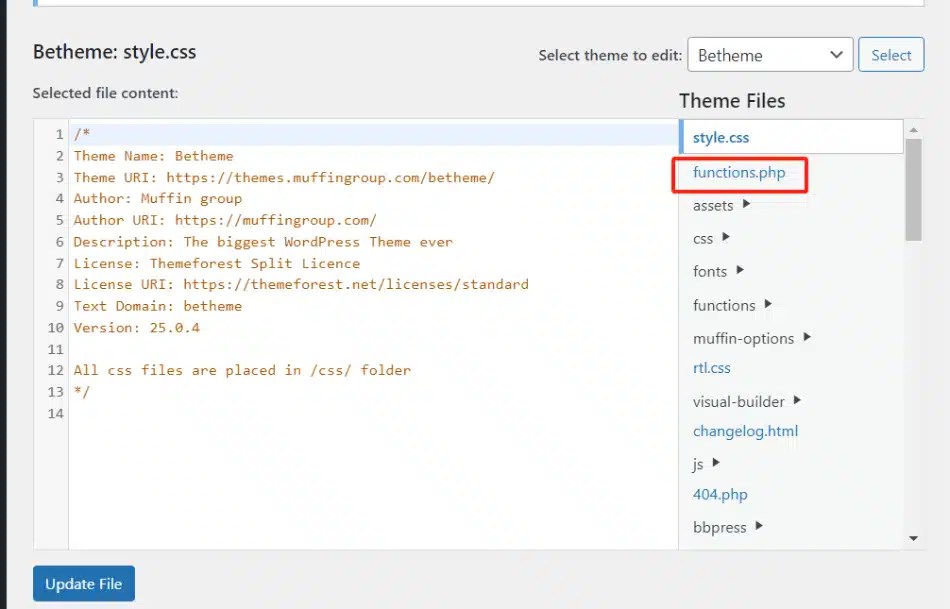Expand the assets folder

[x=714, y=205]
